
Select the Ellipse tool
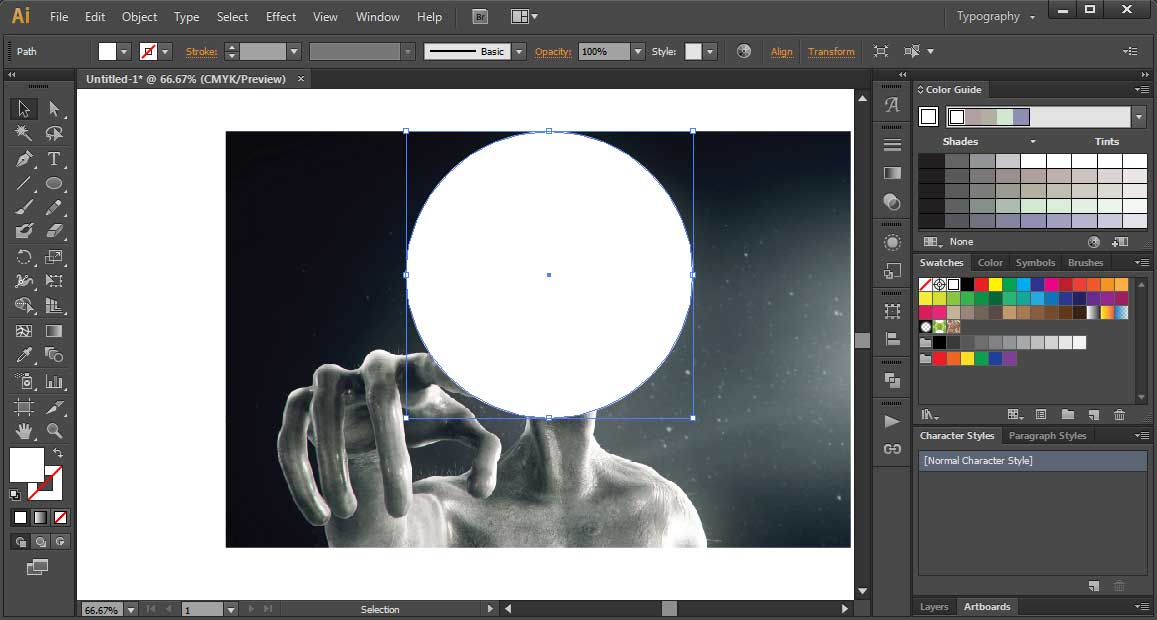(x=56, y=183)
